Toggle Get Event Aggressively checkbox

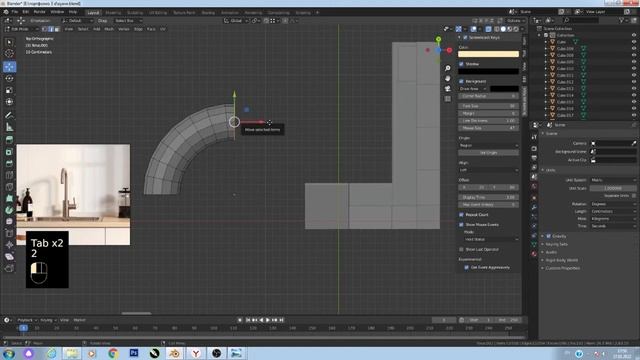click(x=467, y=267)
